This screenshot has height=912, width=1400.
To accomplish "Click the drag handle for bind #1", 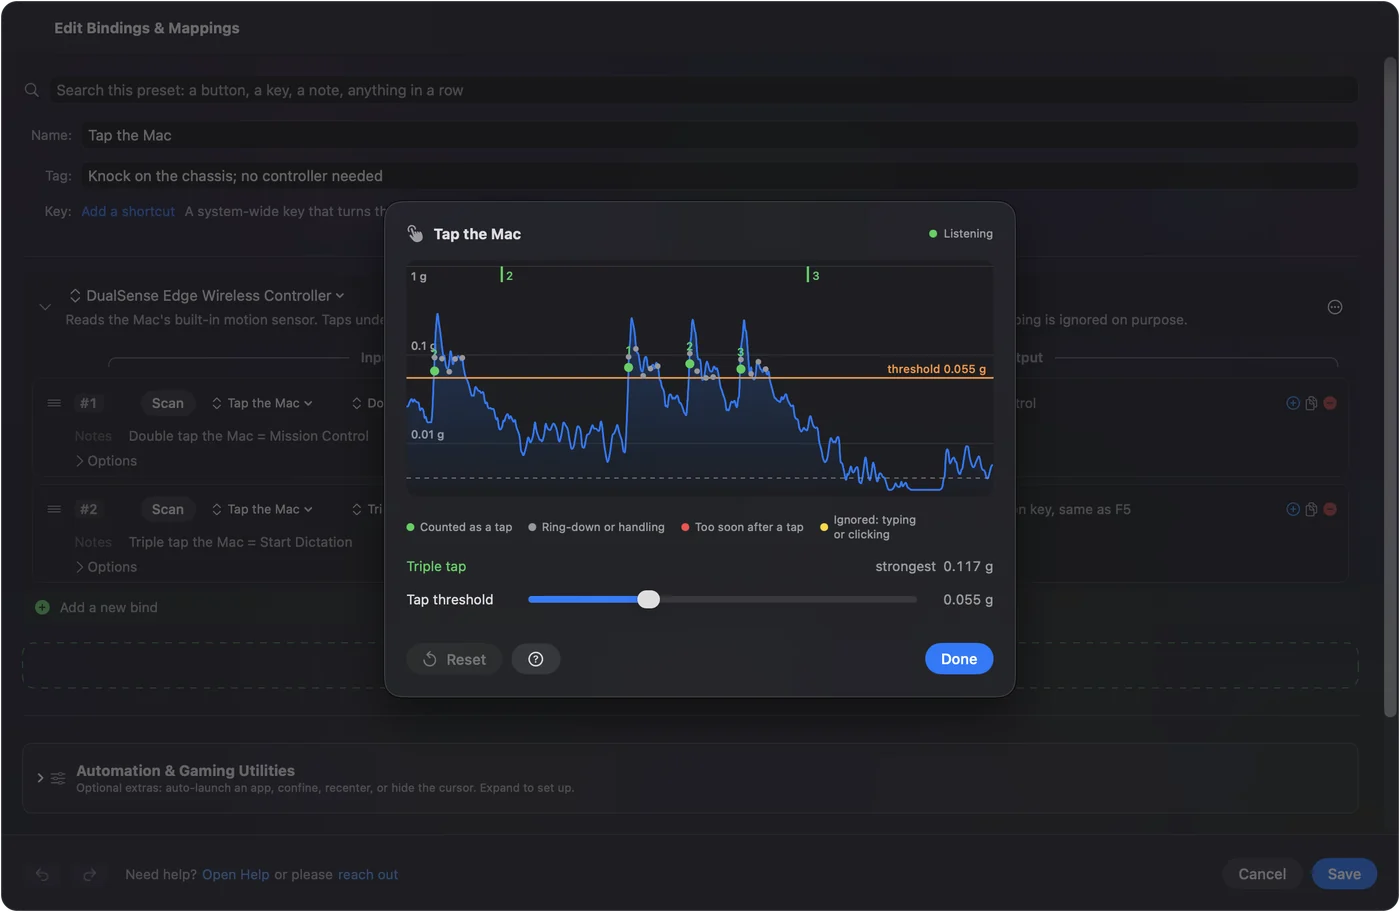I will click(54, 403).
